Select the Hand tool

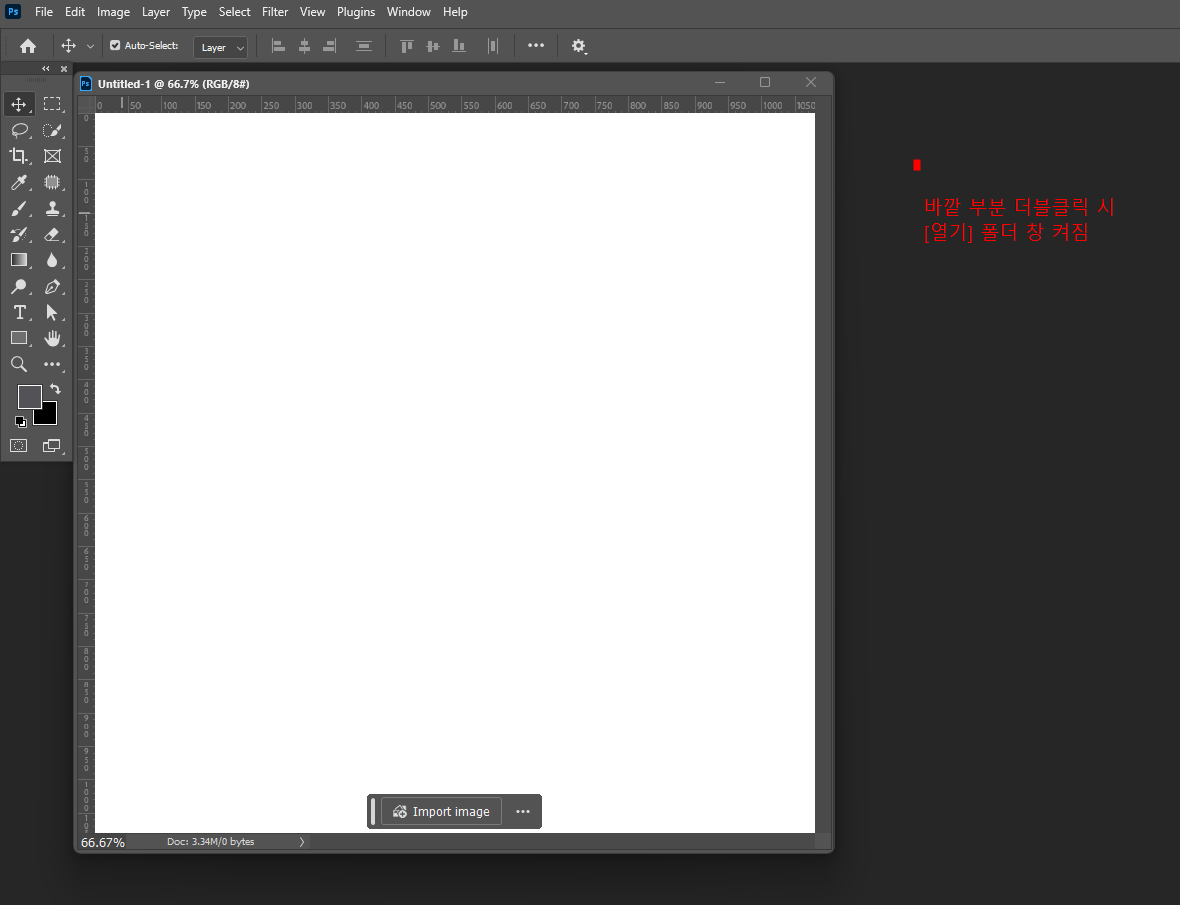tap(52, 339)
